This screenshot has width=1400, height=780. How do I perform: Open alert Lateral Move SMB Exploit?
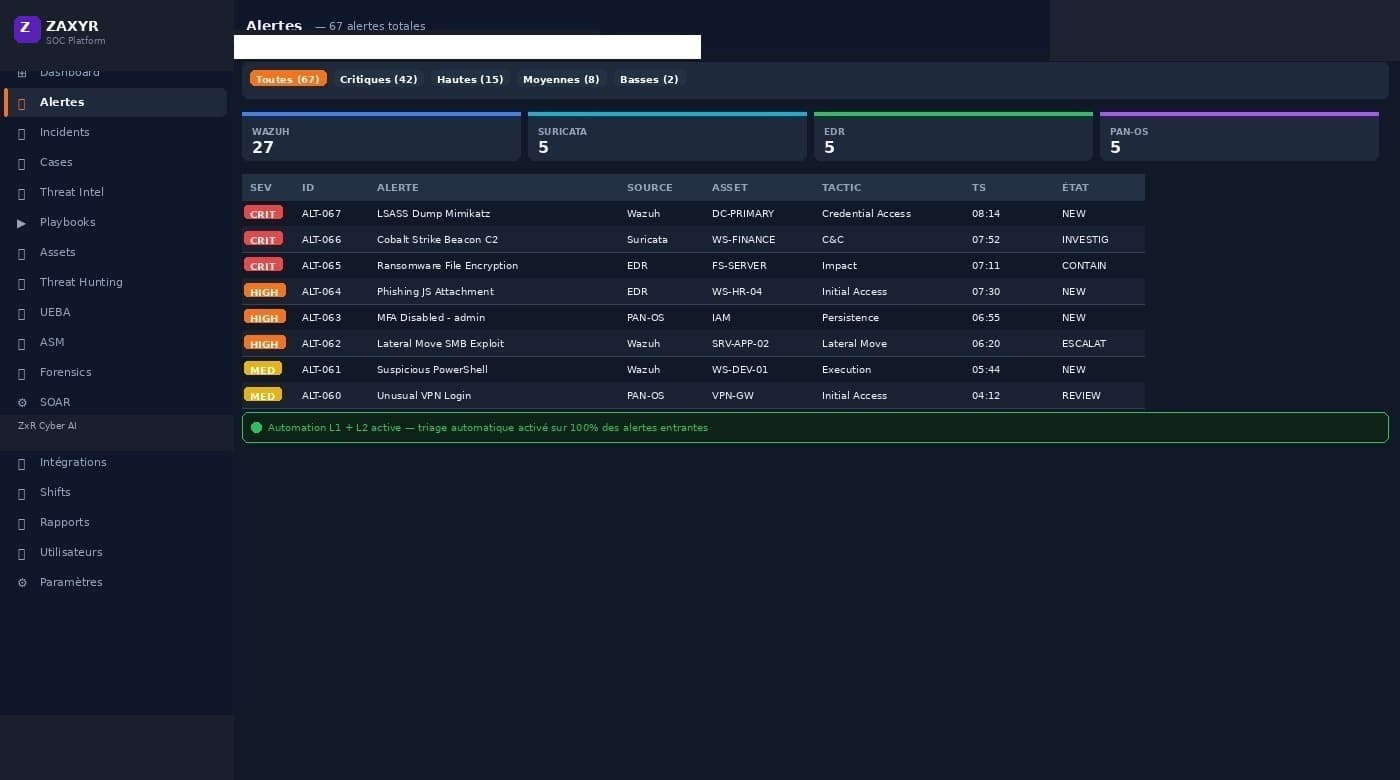tap(440, 344)
